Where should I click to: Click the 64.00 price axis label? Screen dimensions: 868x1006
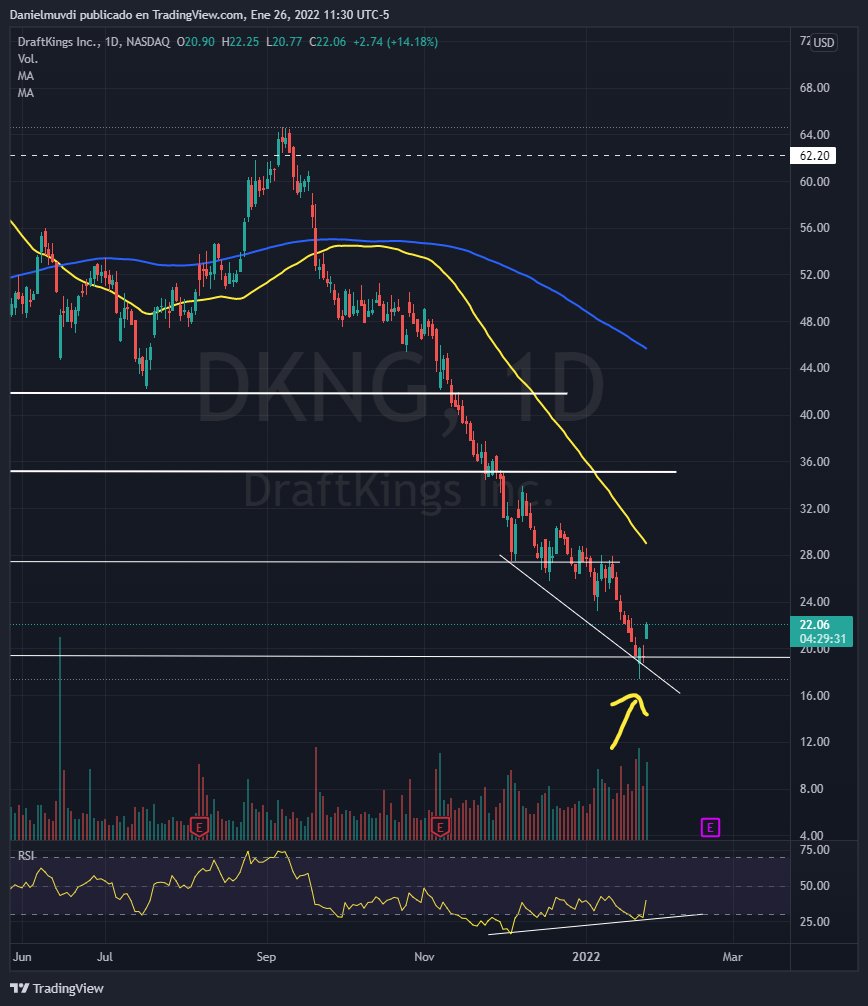pos(815,135)
